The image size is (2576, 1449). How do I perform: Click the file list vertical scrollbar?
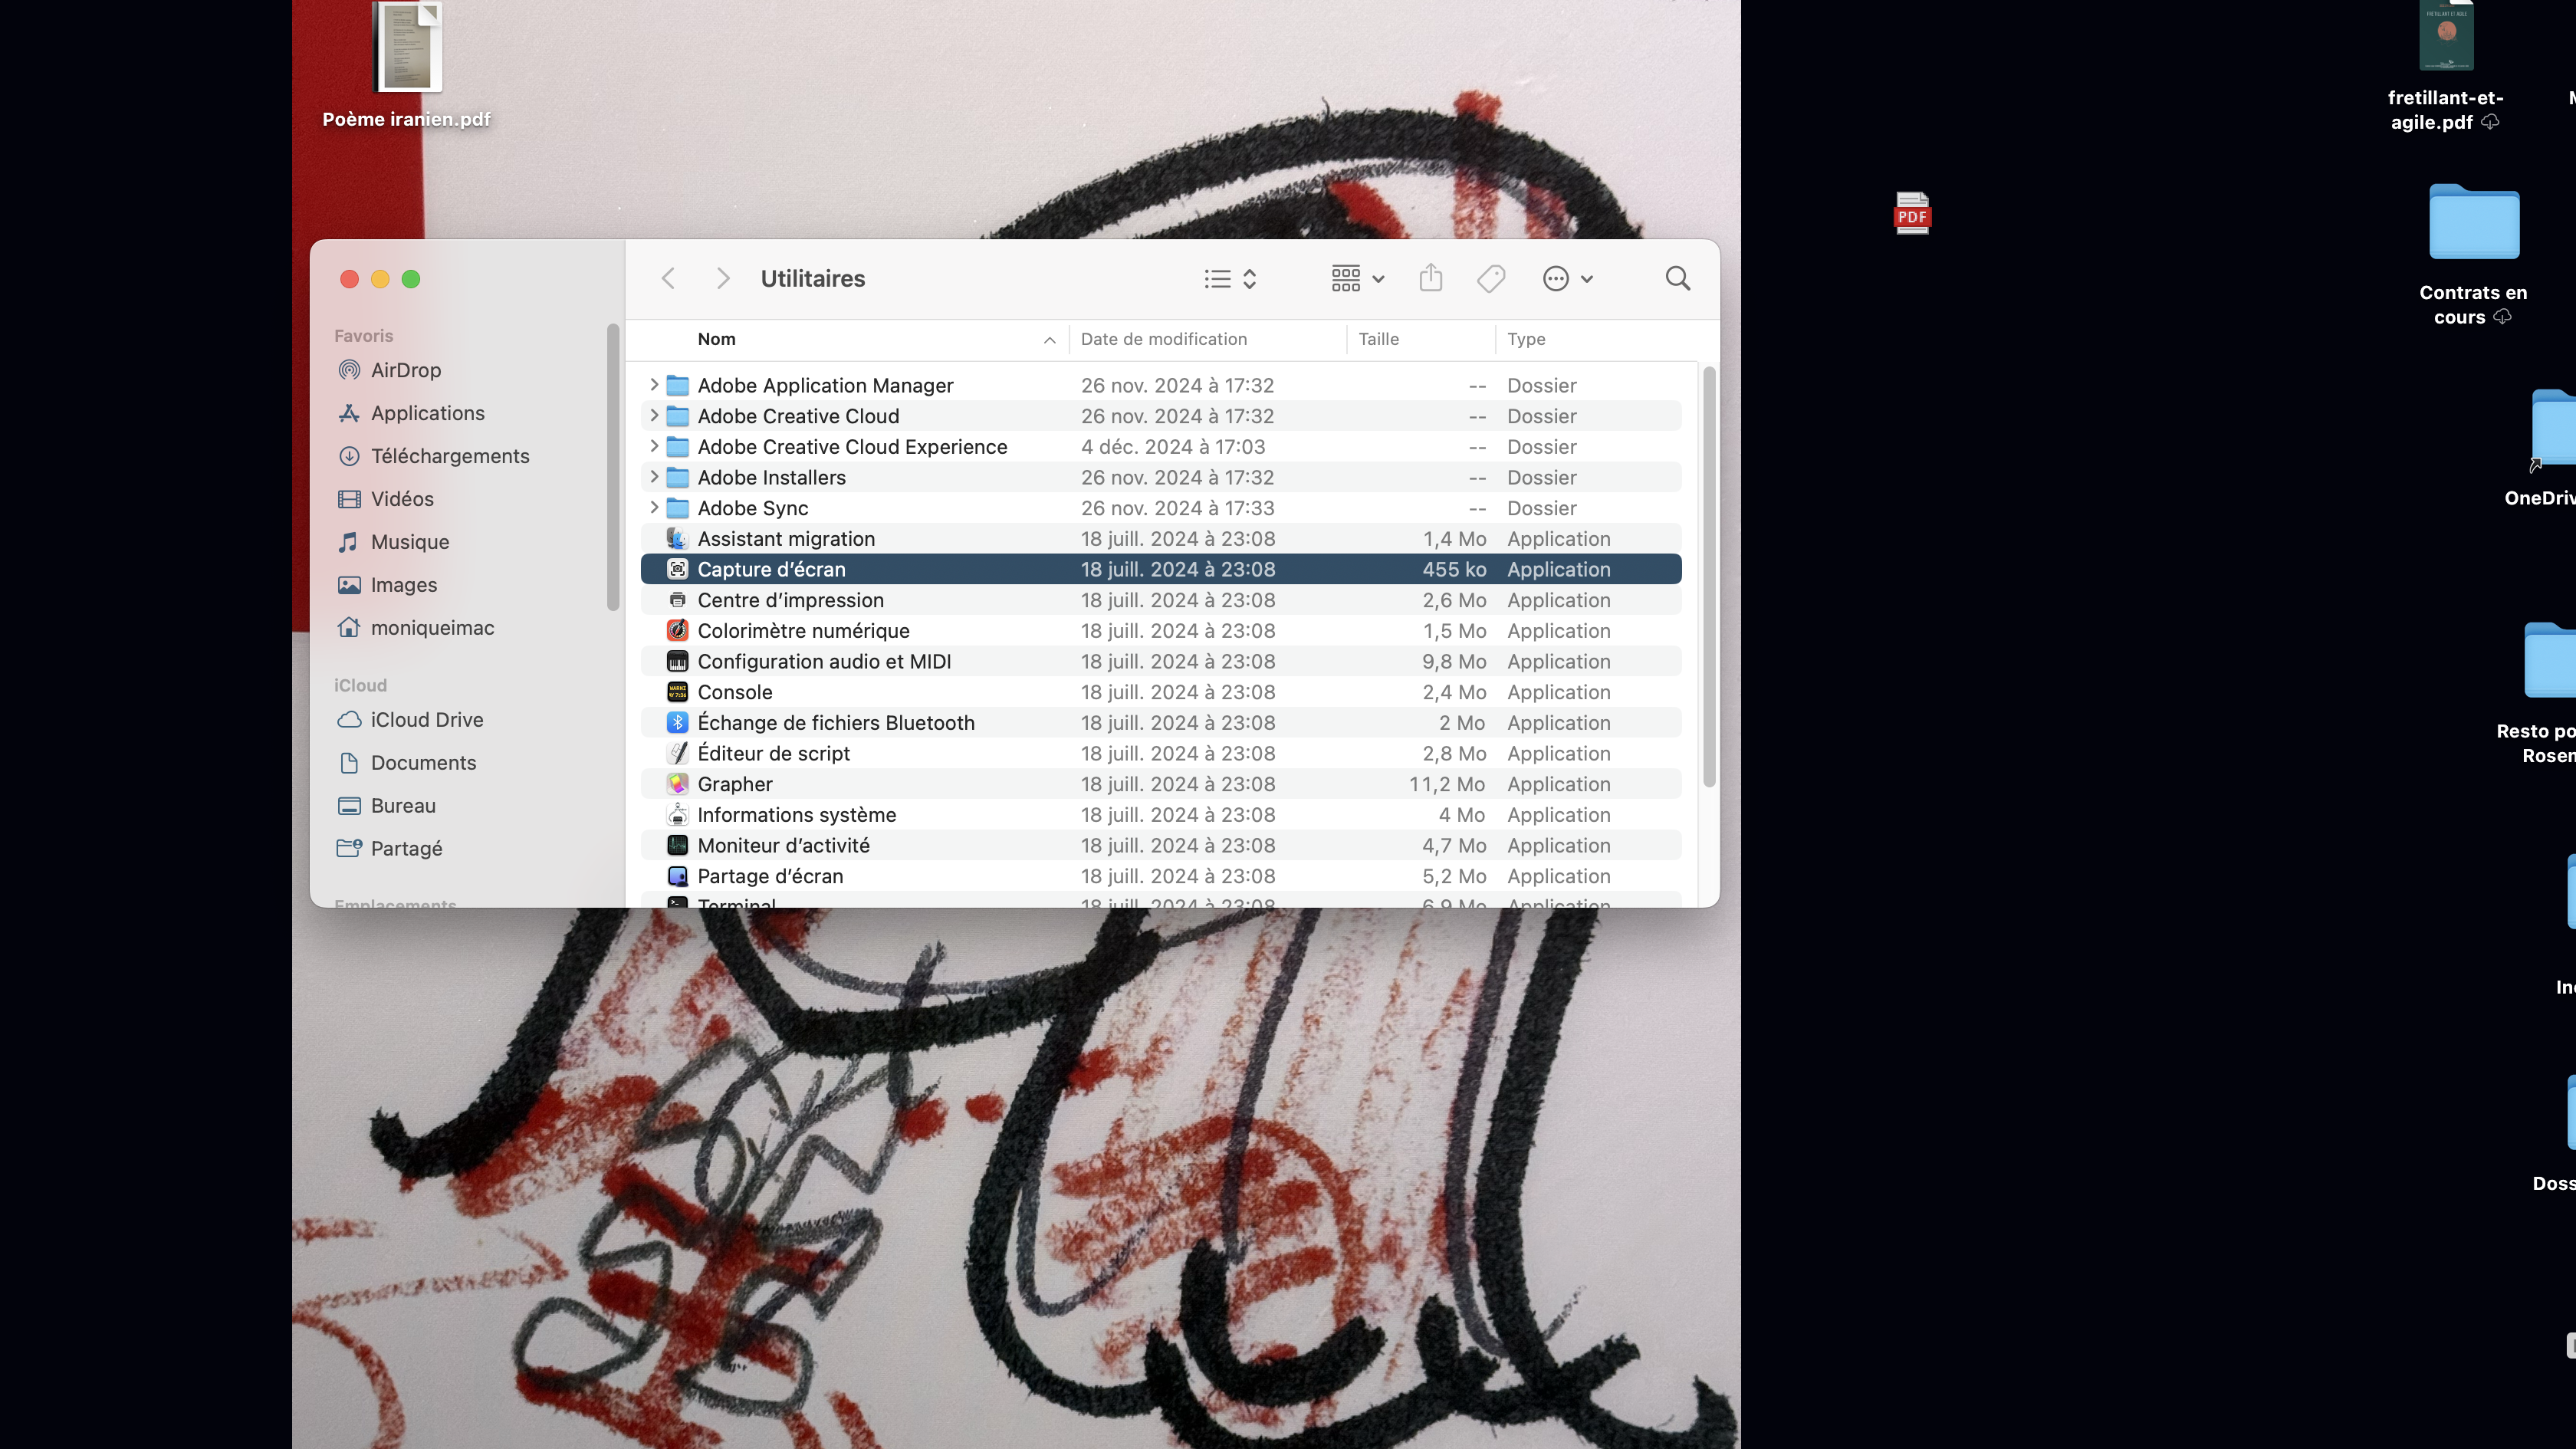coord(1709,577)
